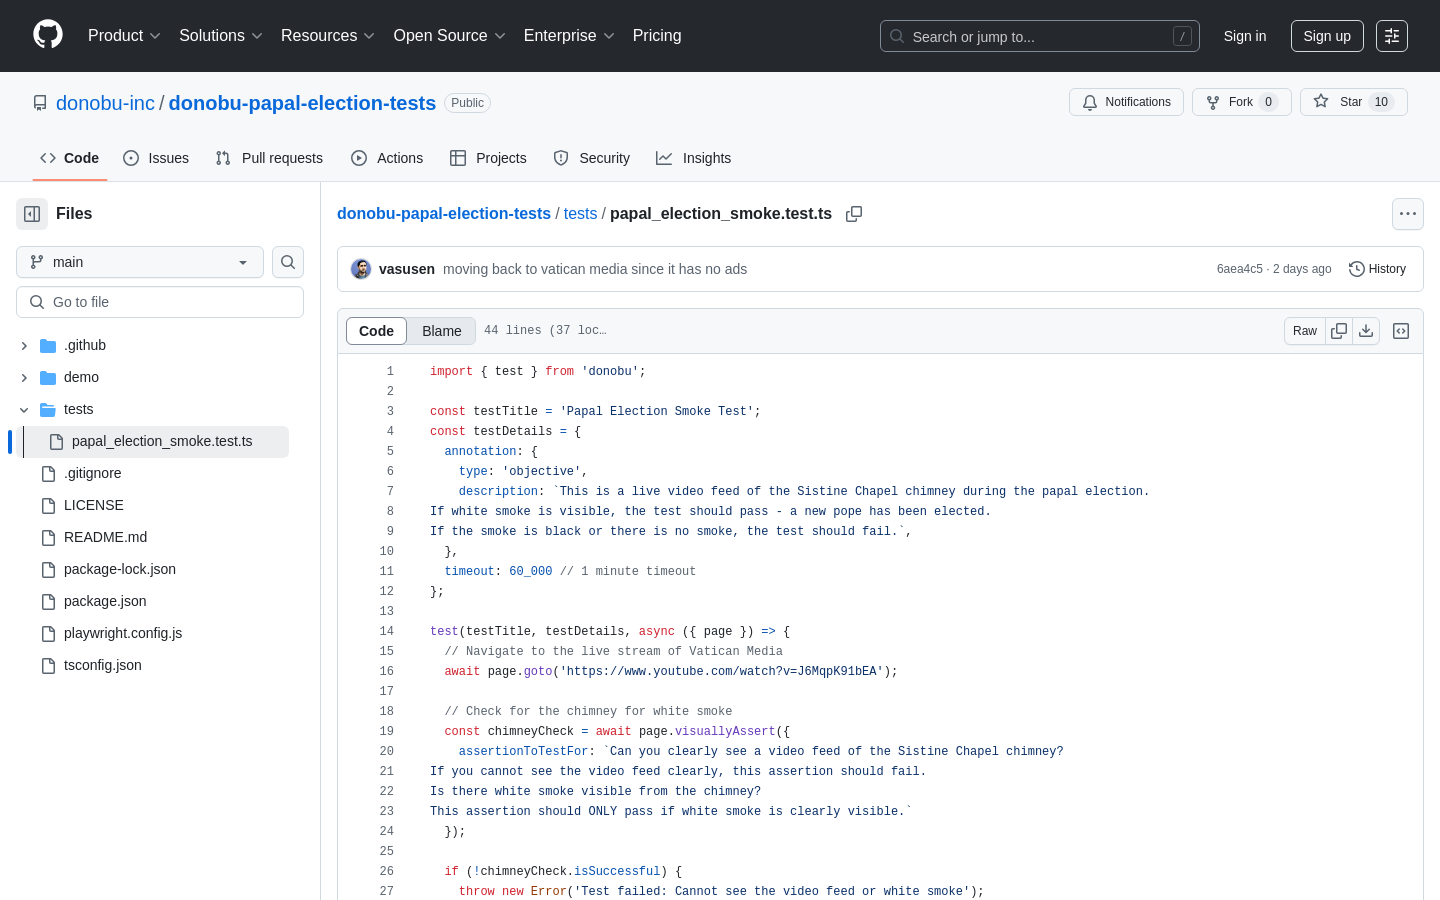Viewport: 1440px width, 900px height.
Task: Open the Raw file view
Action: click(1305, 331)
